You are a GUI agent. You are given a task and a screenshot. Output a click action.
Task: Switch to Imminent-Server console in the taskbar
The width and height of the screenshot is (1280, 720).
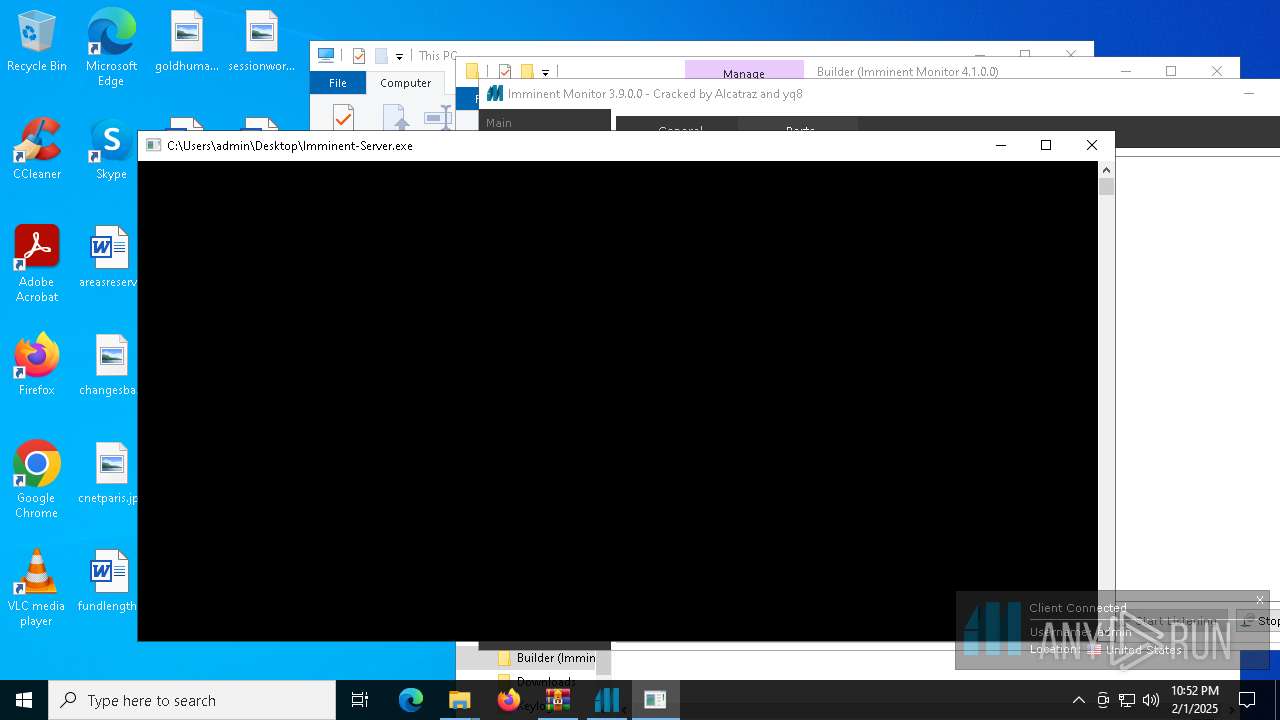coord(655,700)
